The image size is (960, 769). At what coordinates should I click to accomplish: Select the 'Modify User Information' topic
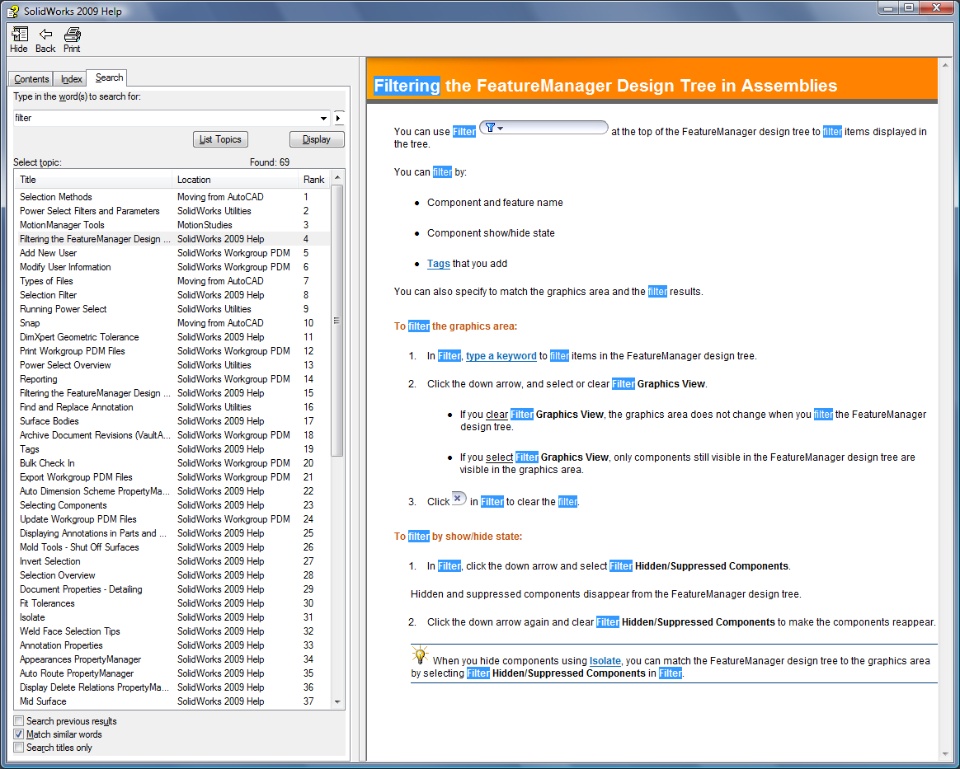[172, 267]
